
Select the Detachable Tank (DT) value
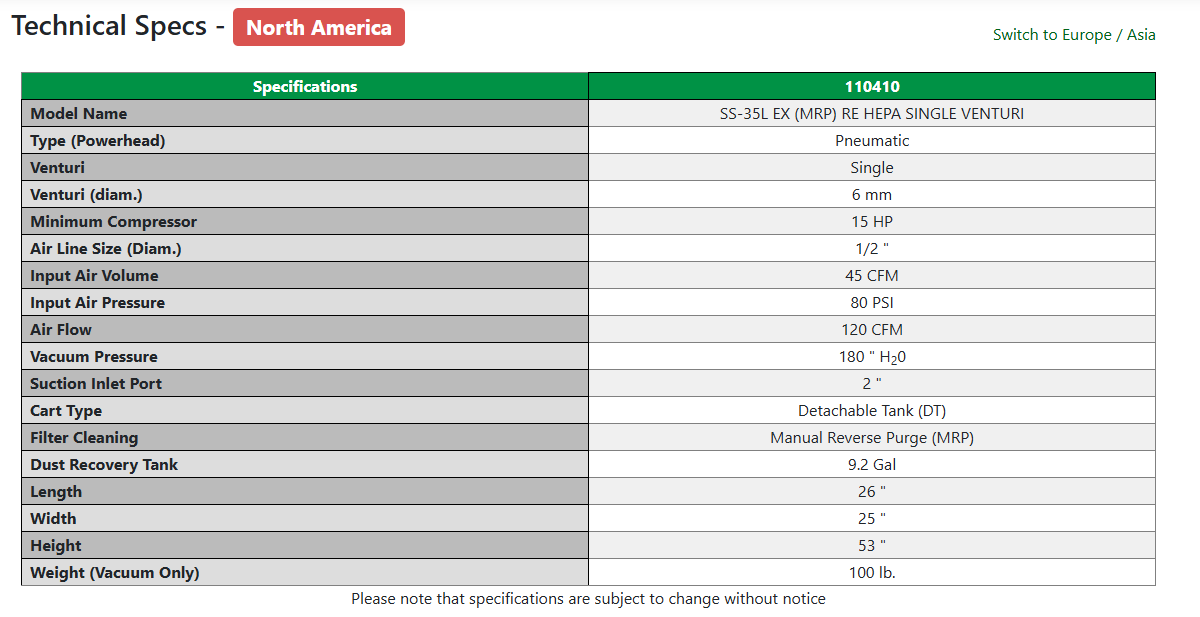872,411
